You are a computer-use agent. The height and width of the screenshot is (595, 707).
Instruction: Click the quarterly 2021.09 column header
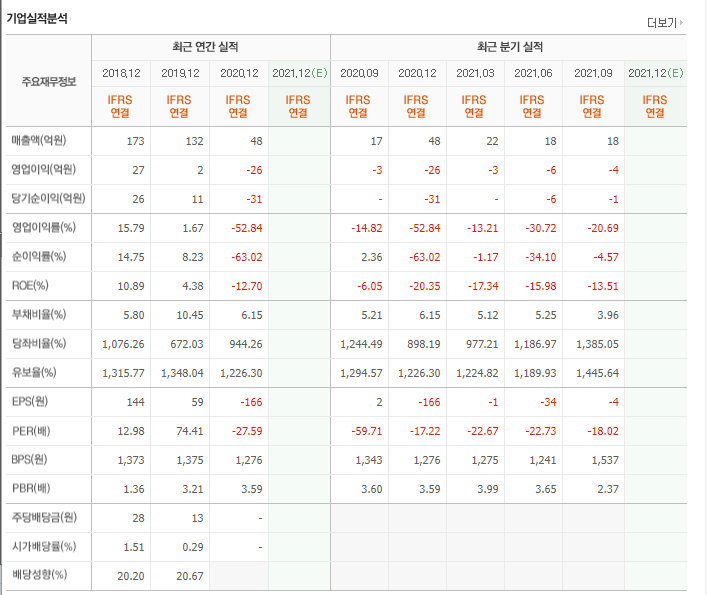[593, 73]
